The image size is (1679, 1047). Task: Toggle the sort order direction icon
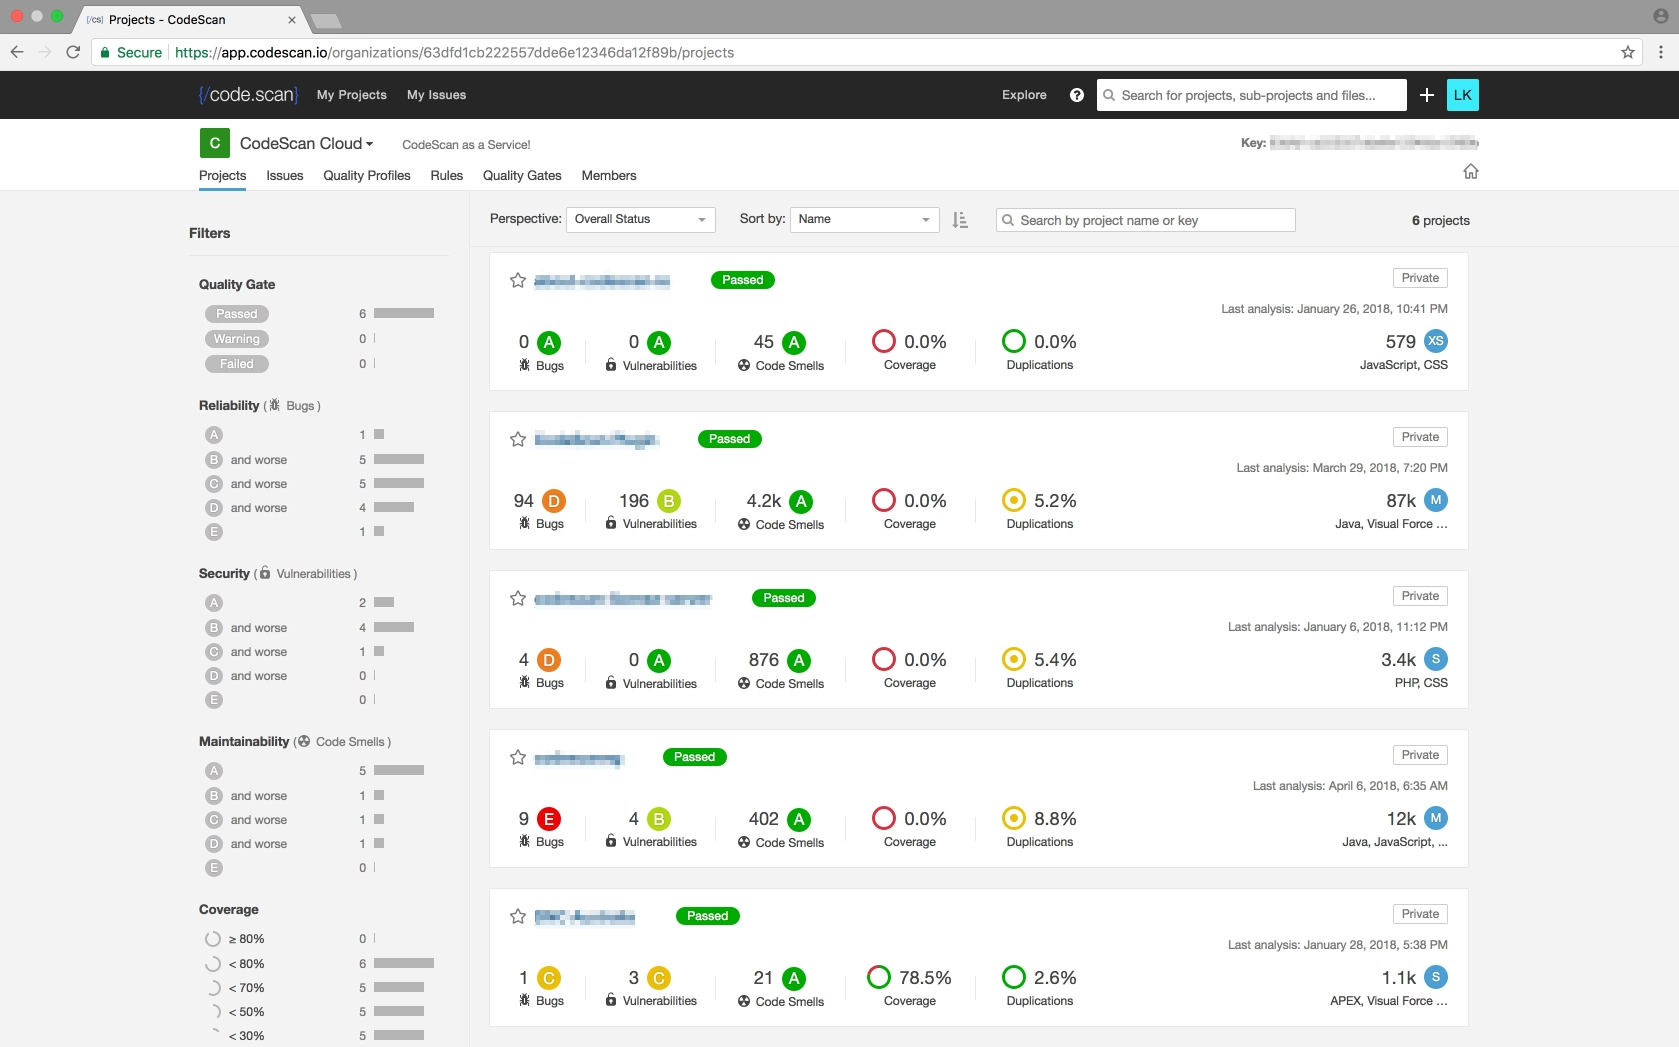[x=960, y=220]
